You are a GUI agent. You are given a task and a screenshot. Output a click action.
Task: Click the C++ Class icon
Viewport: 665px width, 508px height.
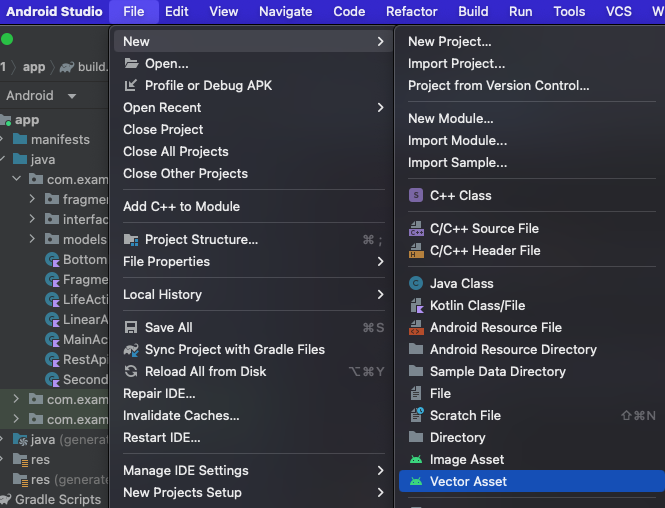[416, 195]
